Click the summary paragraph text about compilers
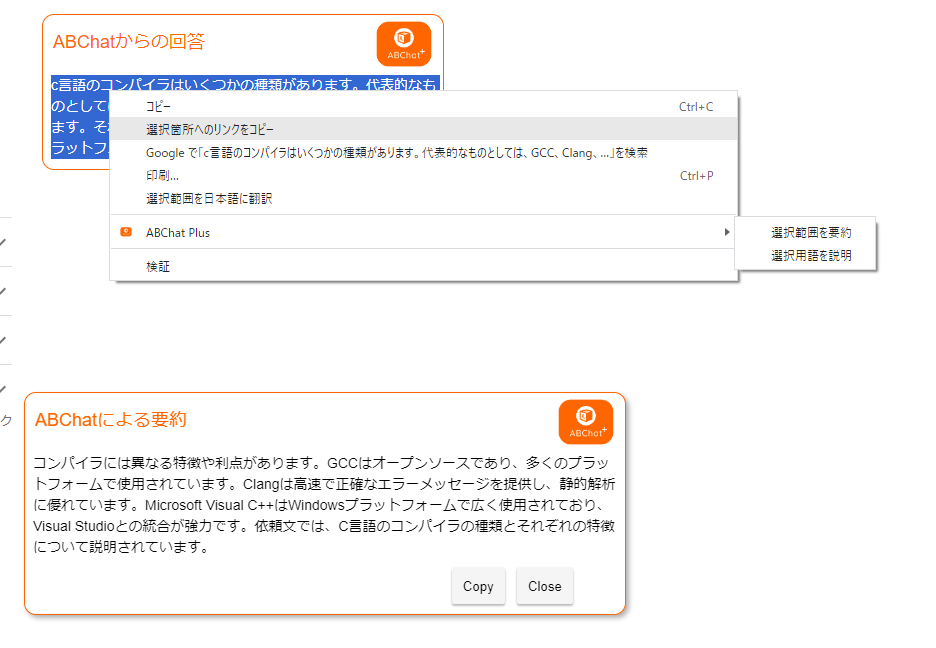This screenshot has height=648, width=936. pos(324,505)
